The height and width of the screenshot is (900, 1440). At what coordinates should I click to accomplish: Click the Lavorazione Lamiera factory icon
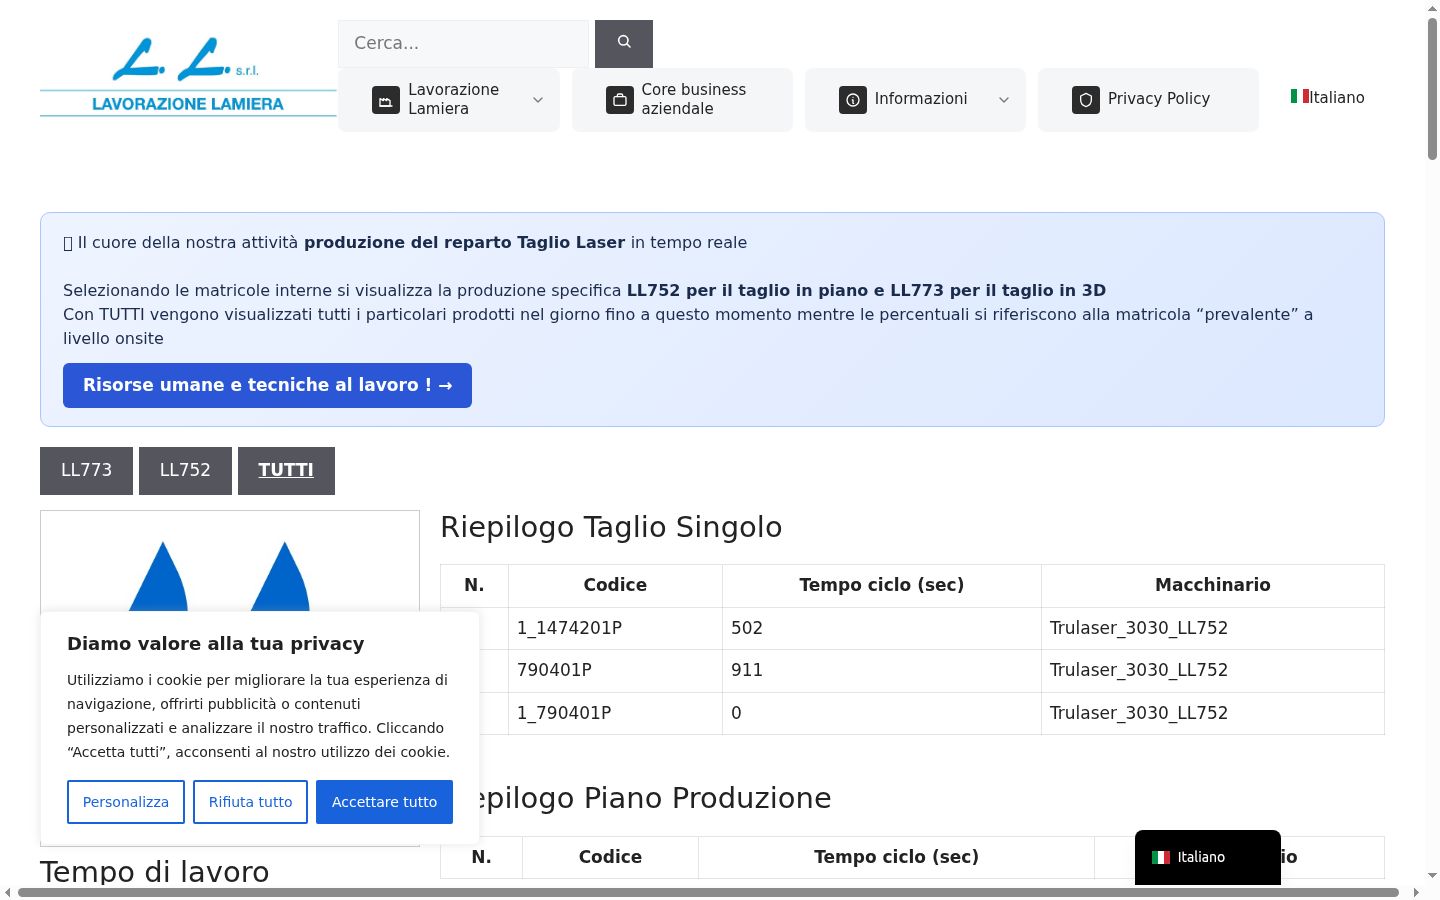click(x=386, y=100)
